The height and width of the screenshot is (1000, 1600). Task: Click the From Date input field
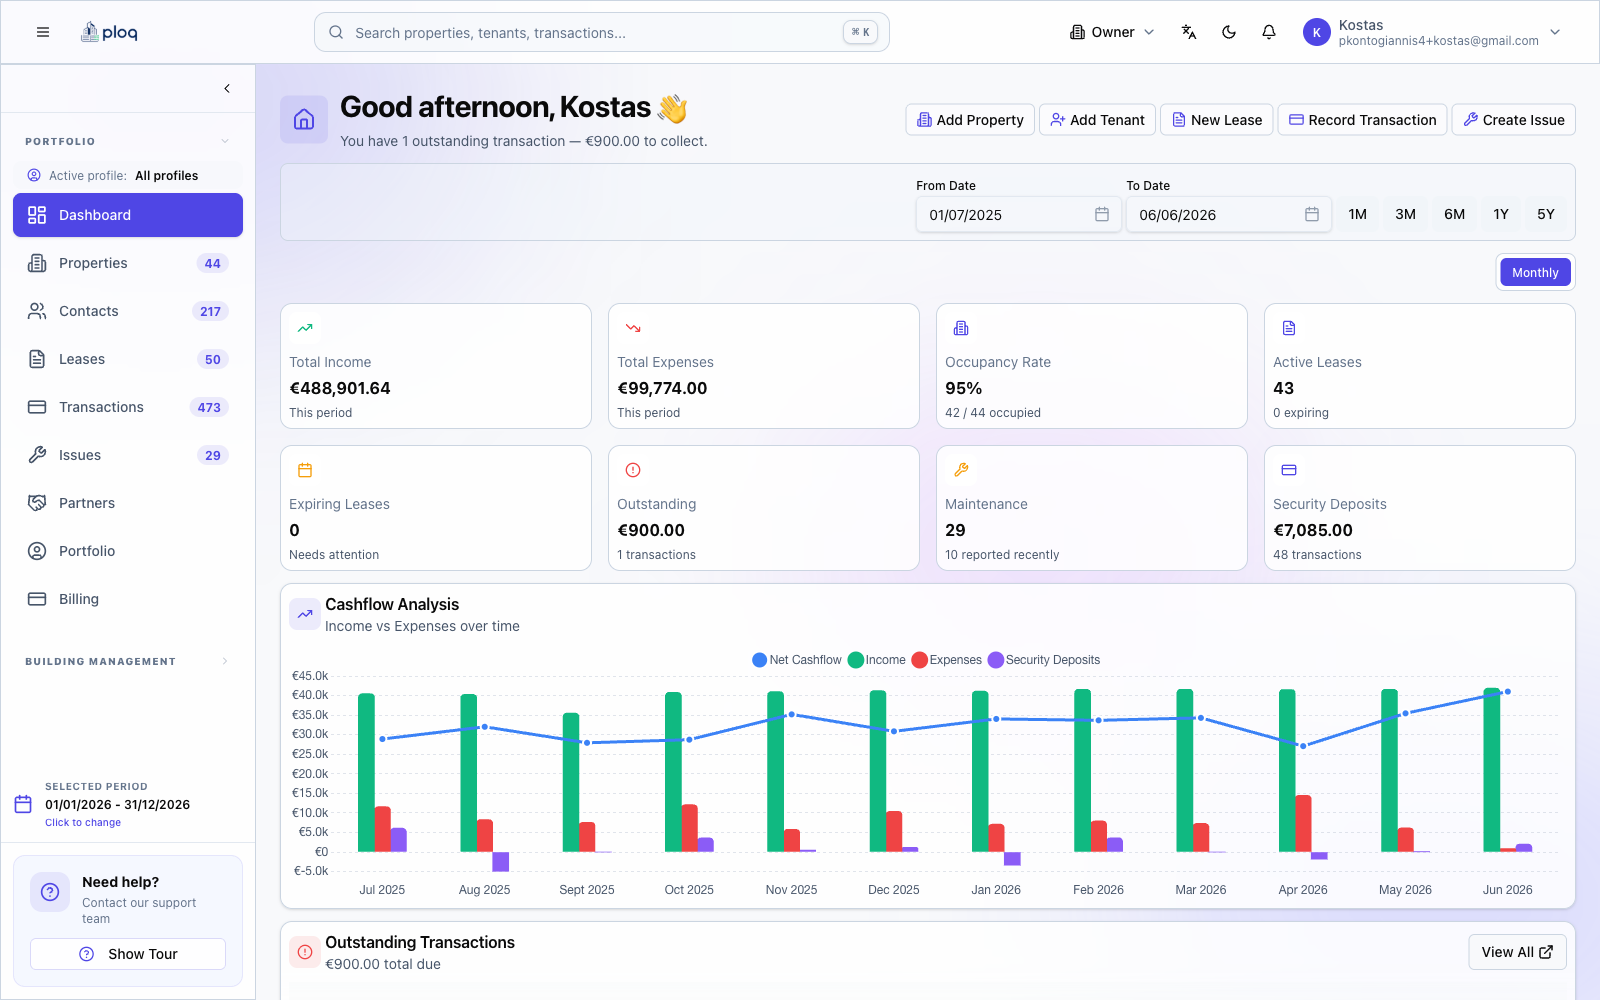[x=1019, y=214]
